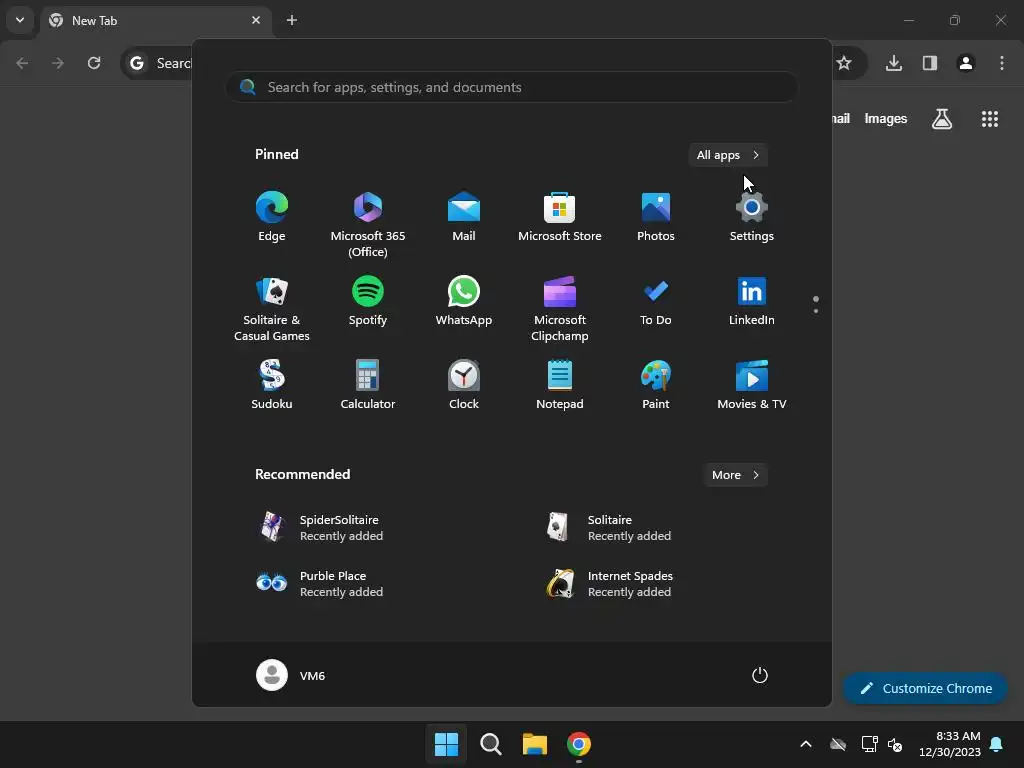Open Chrome tab search dropdown
The image size is (1024, 768).
point(20,20)
